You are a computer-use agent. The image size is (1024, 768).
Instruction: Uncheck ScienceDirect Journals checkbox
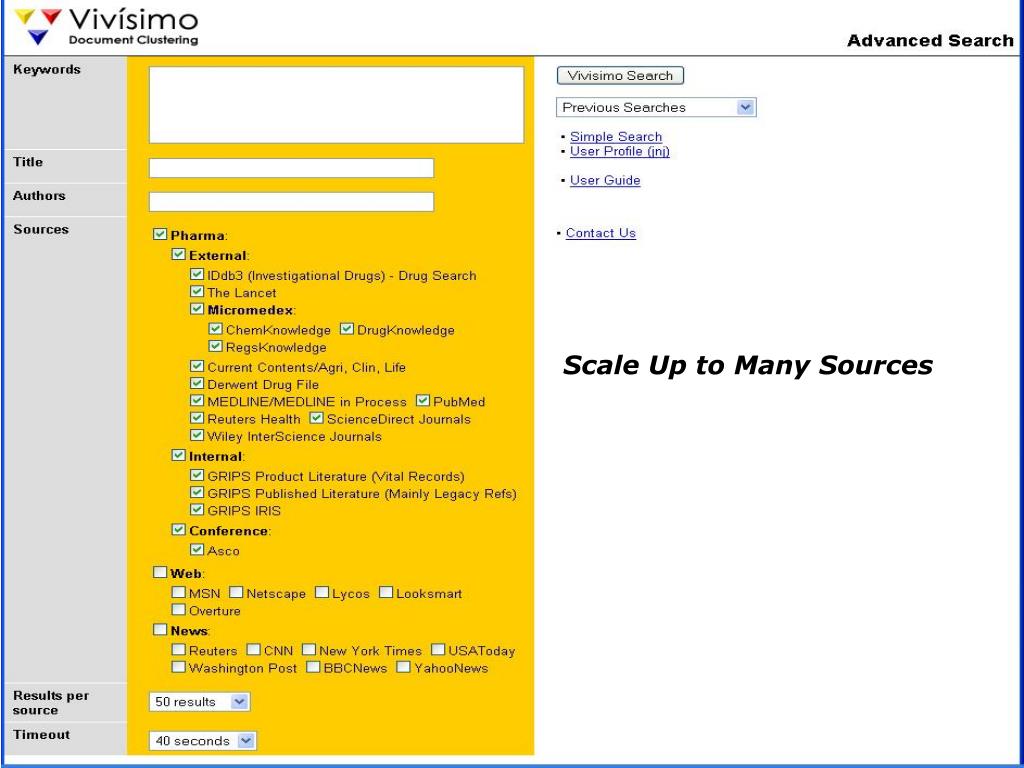tap(317, 417)
